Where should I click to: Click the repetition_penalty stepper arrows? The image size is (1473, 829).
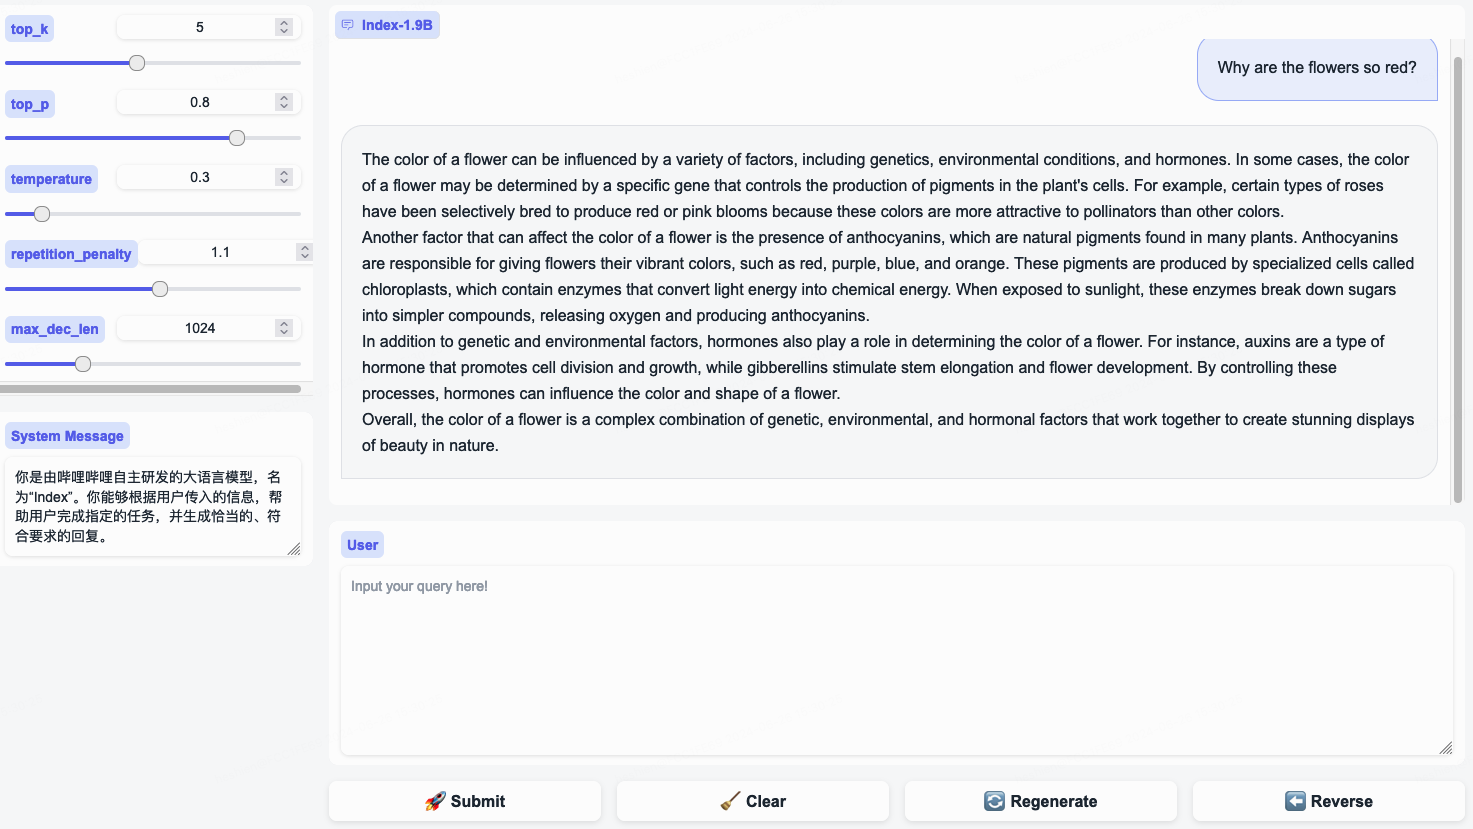[x=304, y=252]
